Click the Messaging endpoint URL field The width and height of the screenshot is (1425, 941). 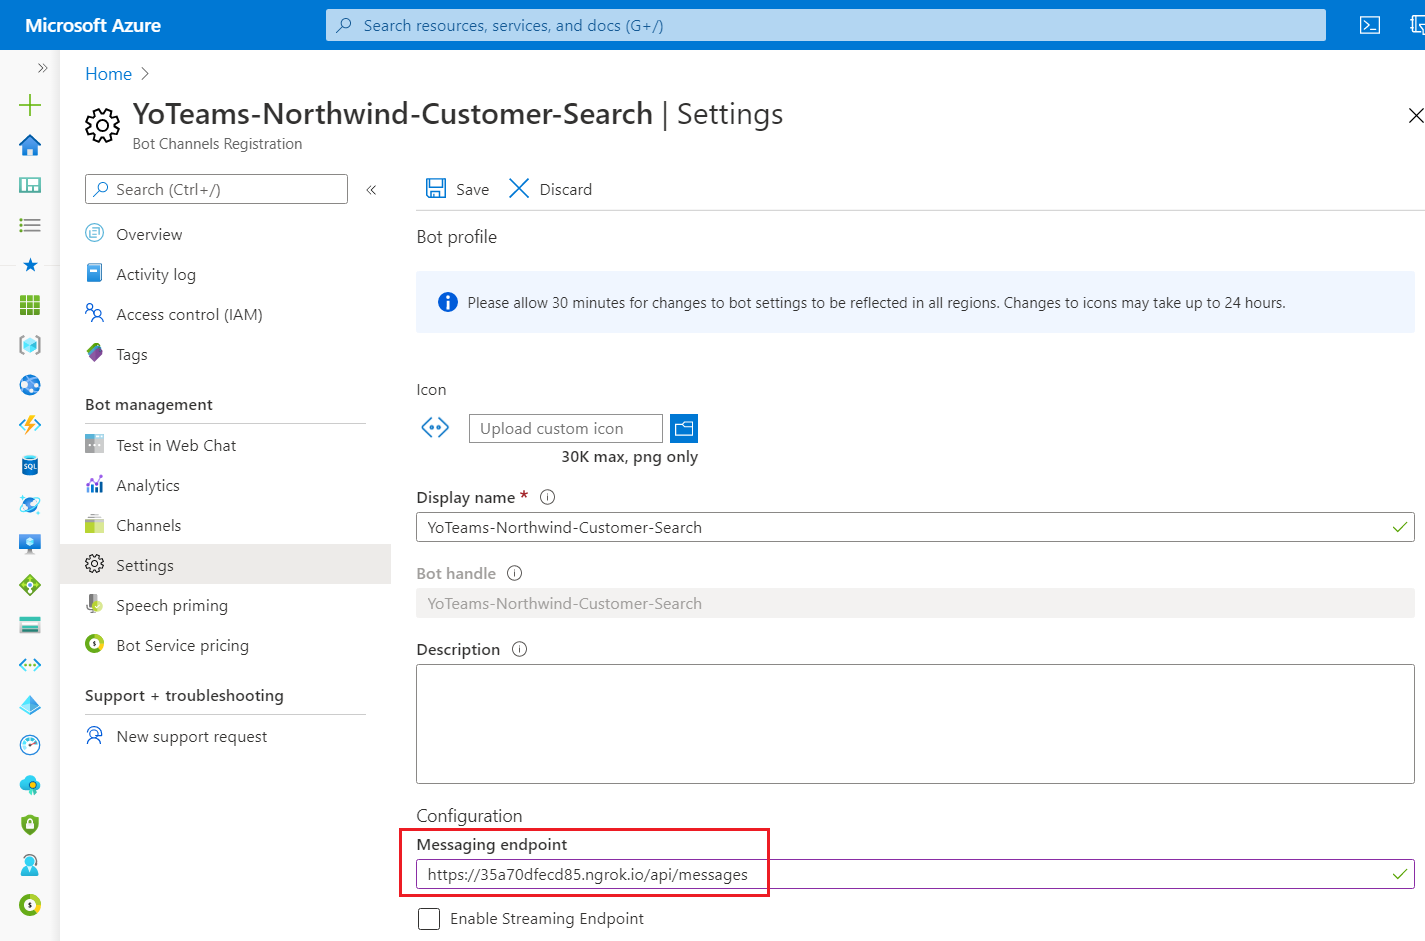tap(900, 874)
